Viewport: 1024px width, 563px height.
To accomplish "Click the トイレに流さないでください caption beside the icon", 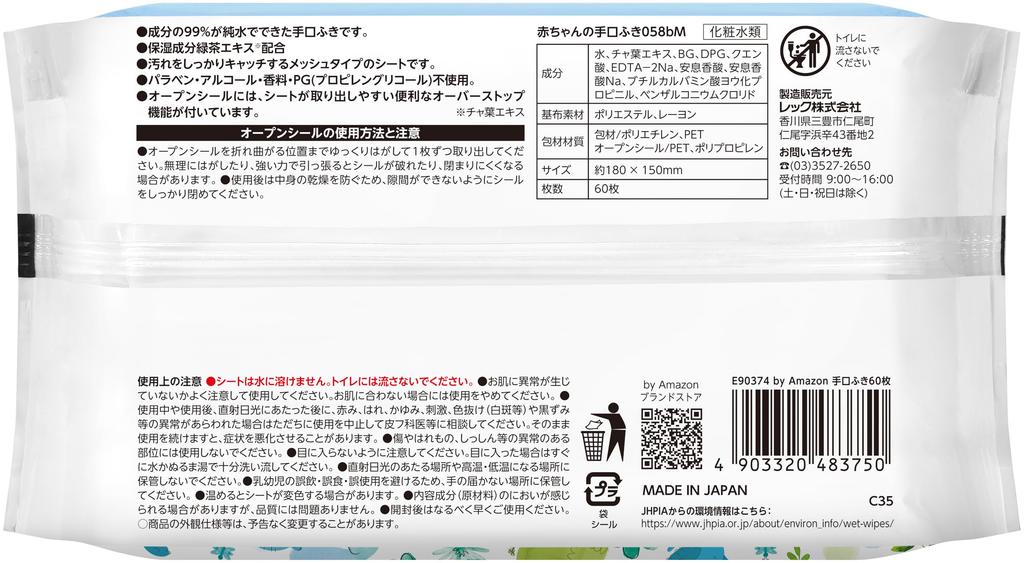I will pos(857,50).
